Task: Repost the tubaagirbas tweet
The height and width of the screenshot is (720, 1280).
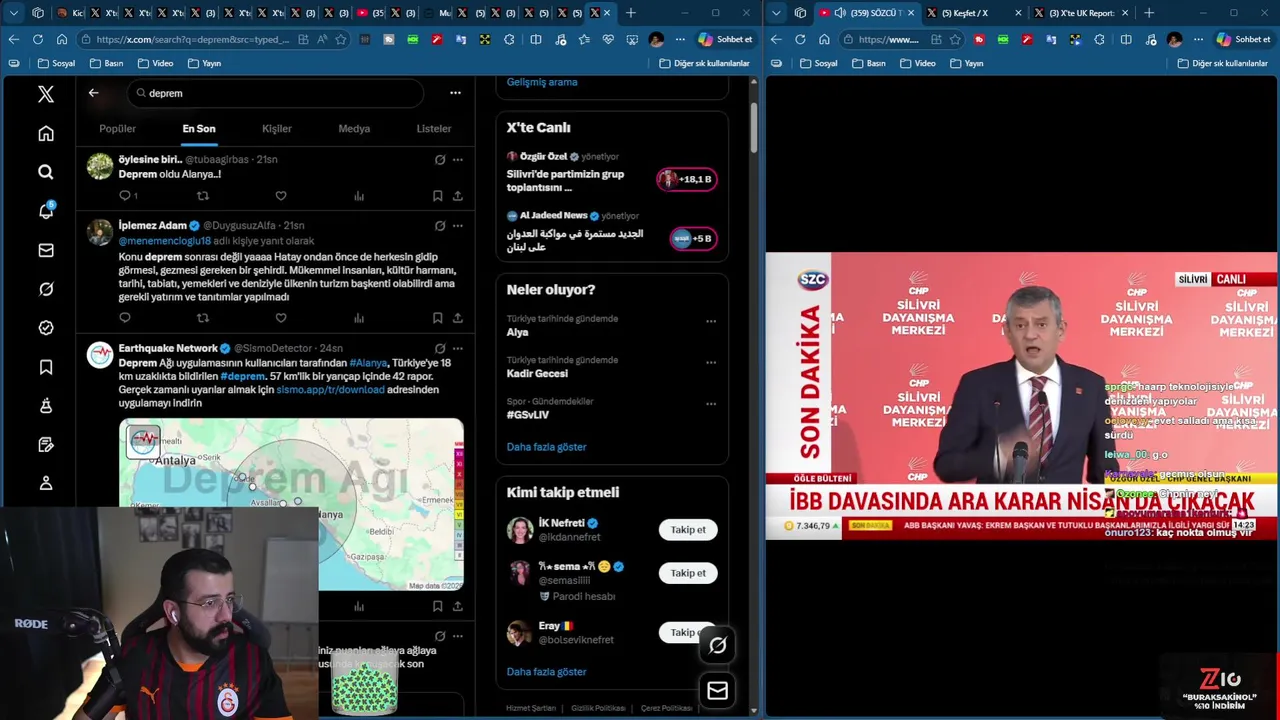Action: tap(203, 196)
